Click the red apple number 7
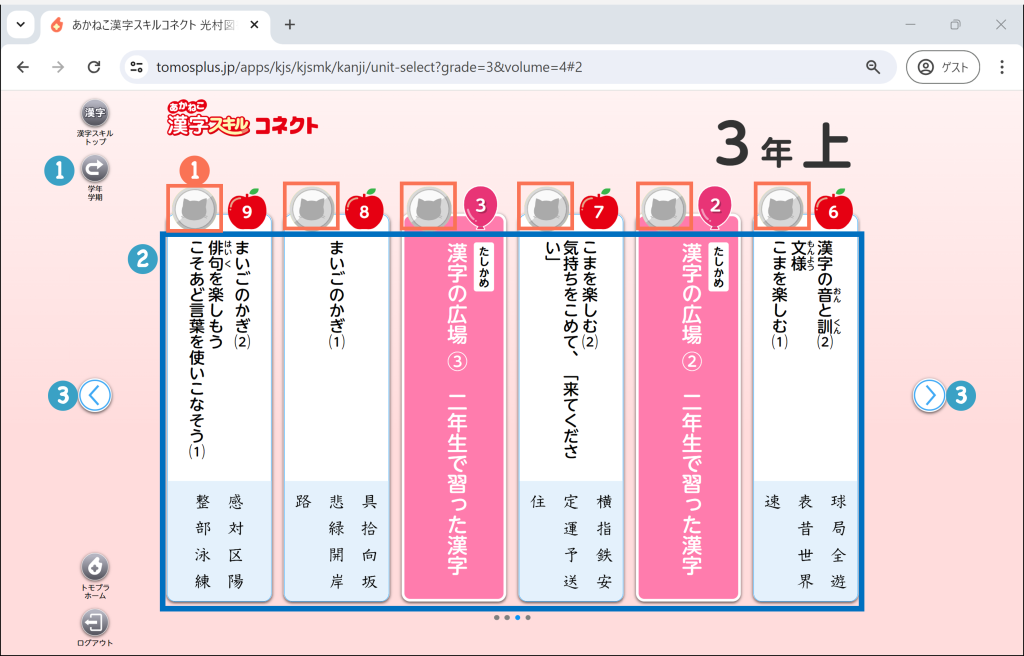This screenshot has height=656, width=1024. pyautogui.click(x=598, y=210)
